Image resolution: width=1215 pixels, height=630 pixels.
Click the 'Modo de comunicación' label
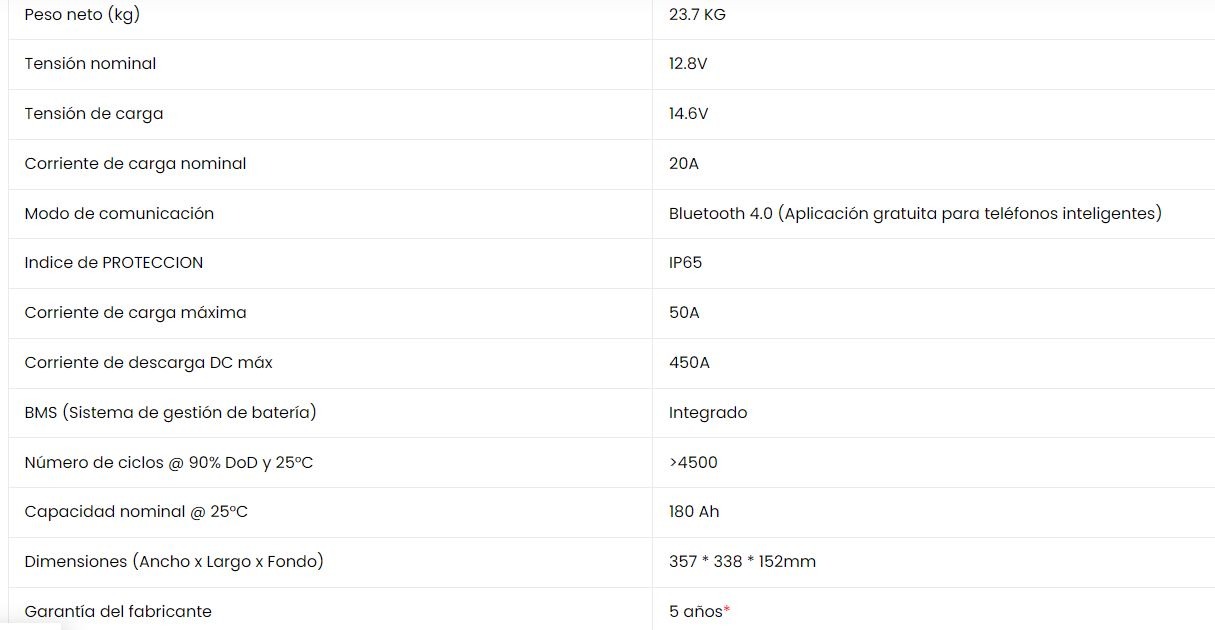click(x=119, y=213)
